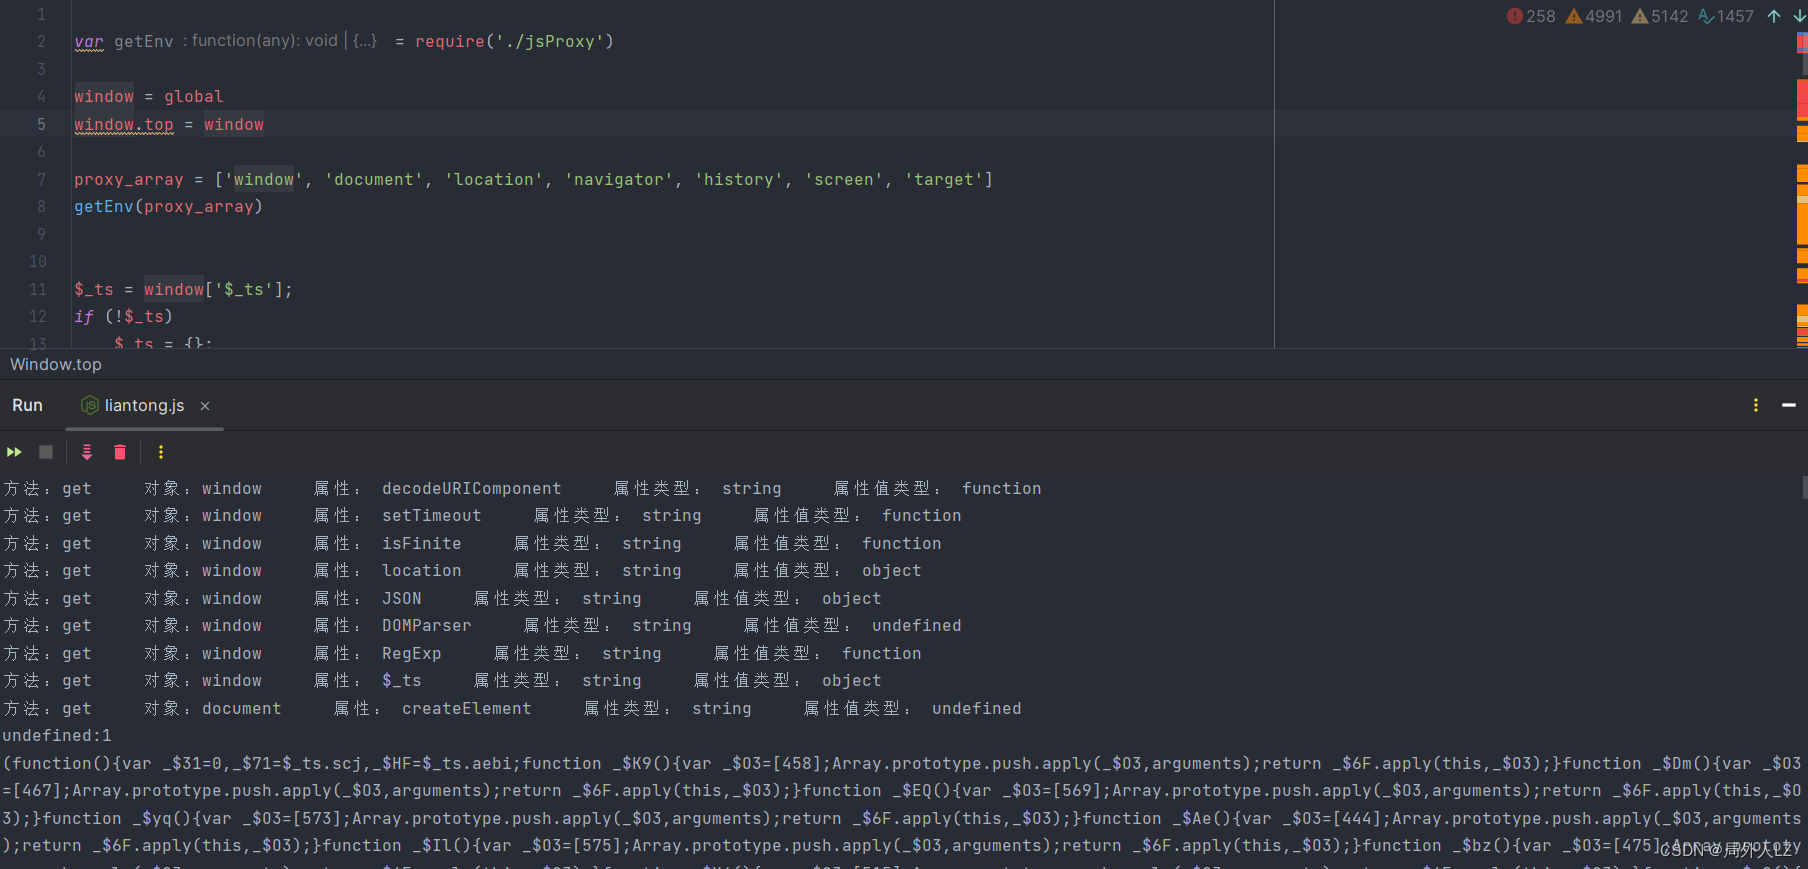Image resolution: width=1808 pixels, height=869 pixels.
Task: Click the Run panel title
Action: point(27,405)
